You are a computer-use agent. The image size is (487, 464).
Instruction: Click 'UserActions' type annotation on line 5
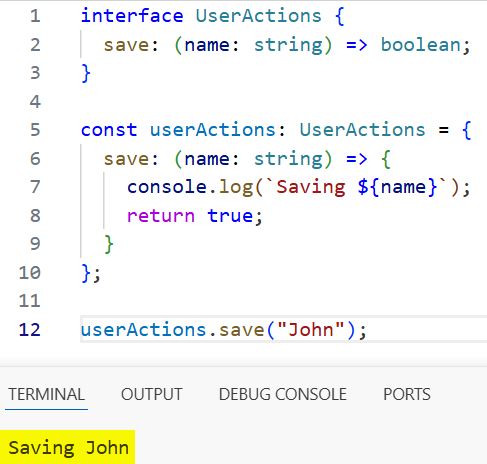click(x=363, y=130)
